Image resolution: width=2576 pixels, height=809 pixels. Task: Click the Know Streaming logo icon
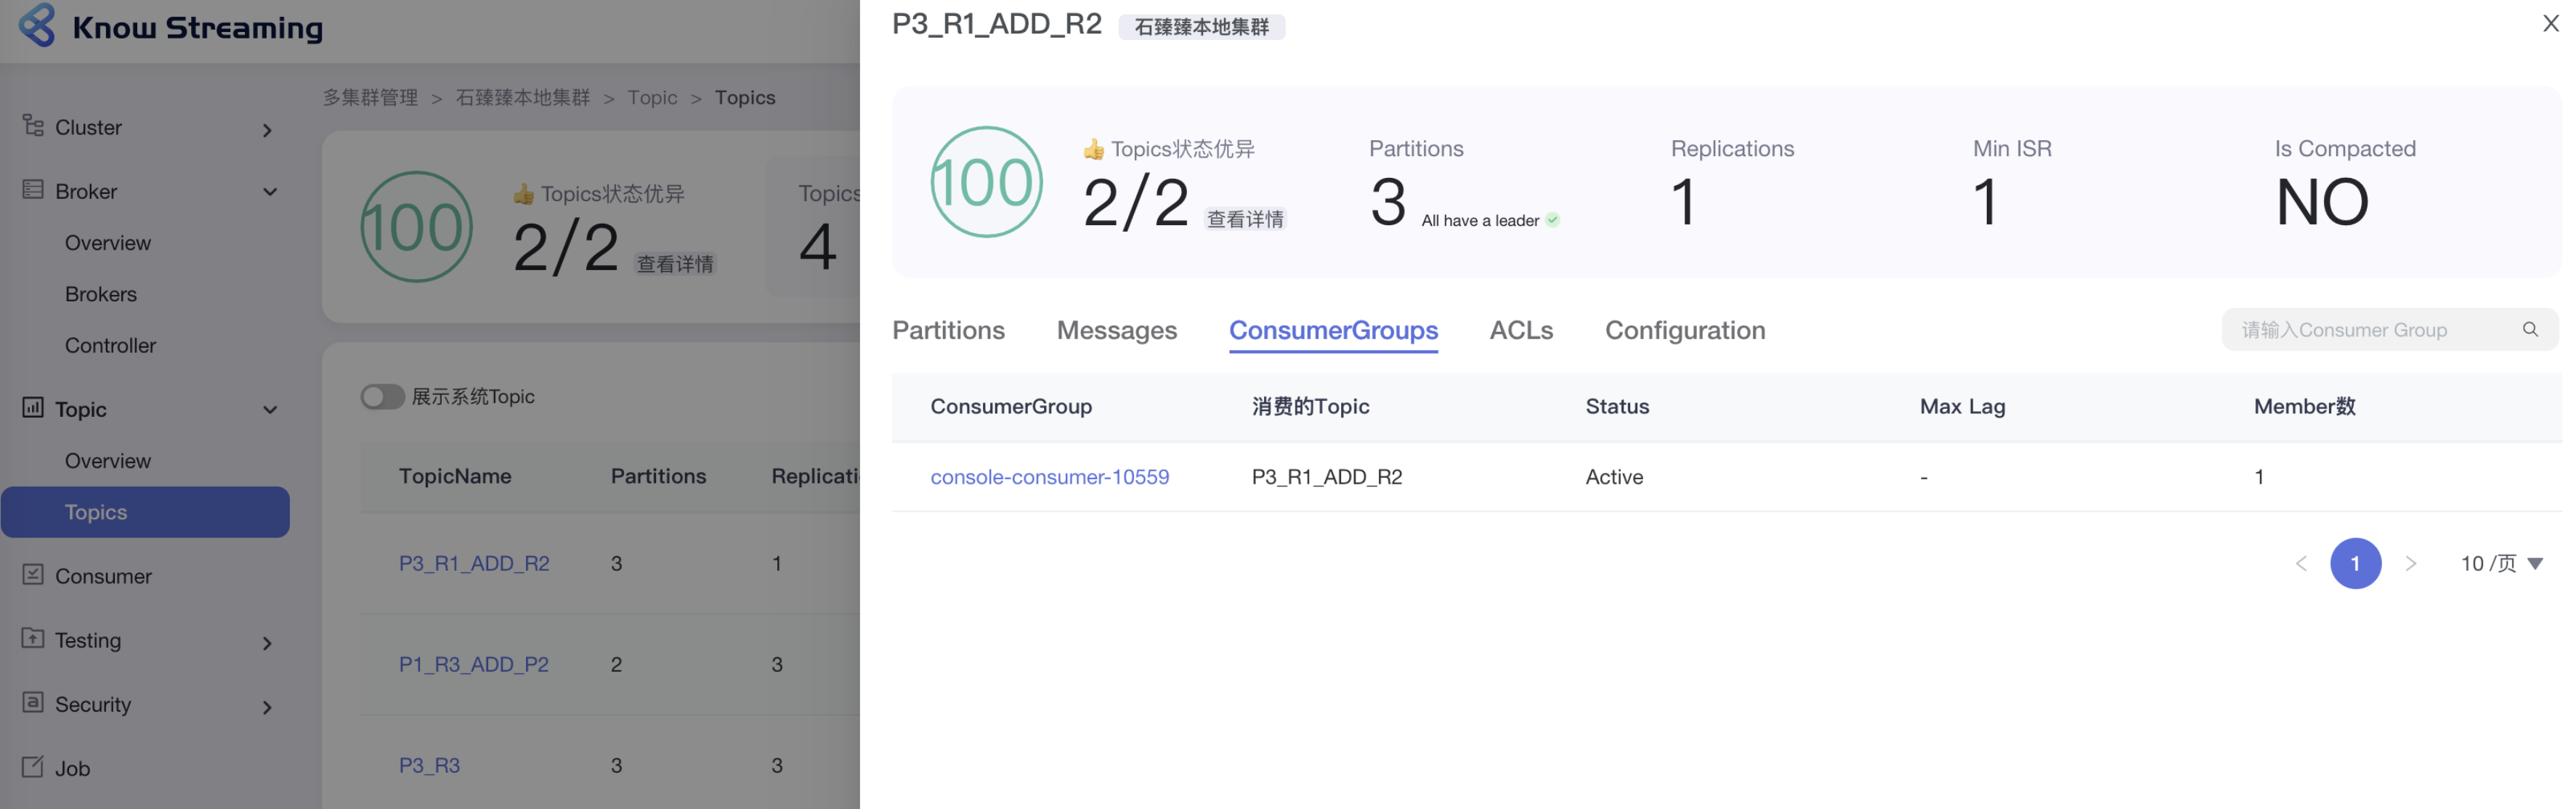(37, 25)
